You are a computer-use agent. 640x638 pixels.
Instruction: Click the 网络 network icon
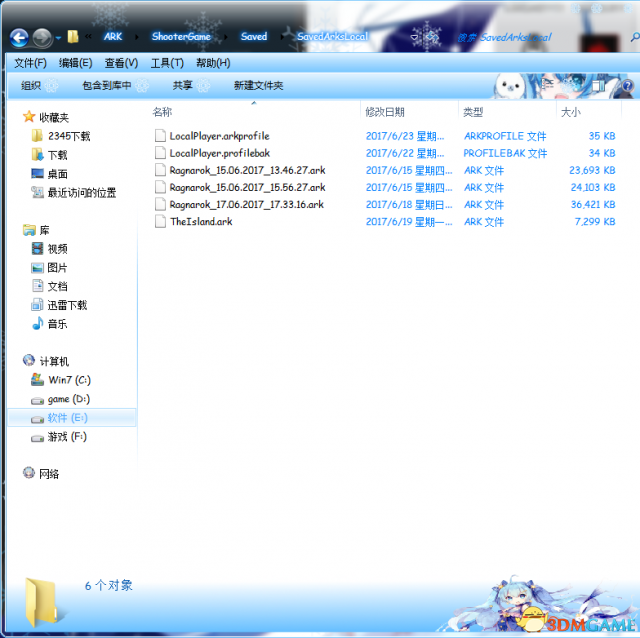pos(29,473)
